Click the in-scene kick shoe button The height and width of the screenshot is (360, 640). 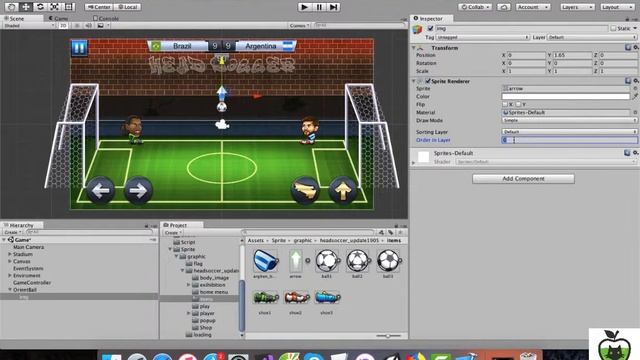click(305, 190)
